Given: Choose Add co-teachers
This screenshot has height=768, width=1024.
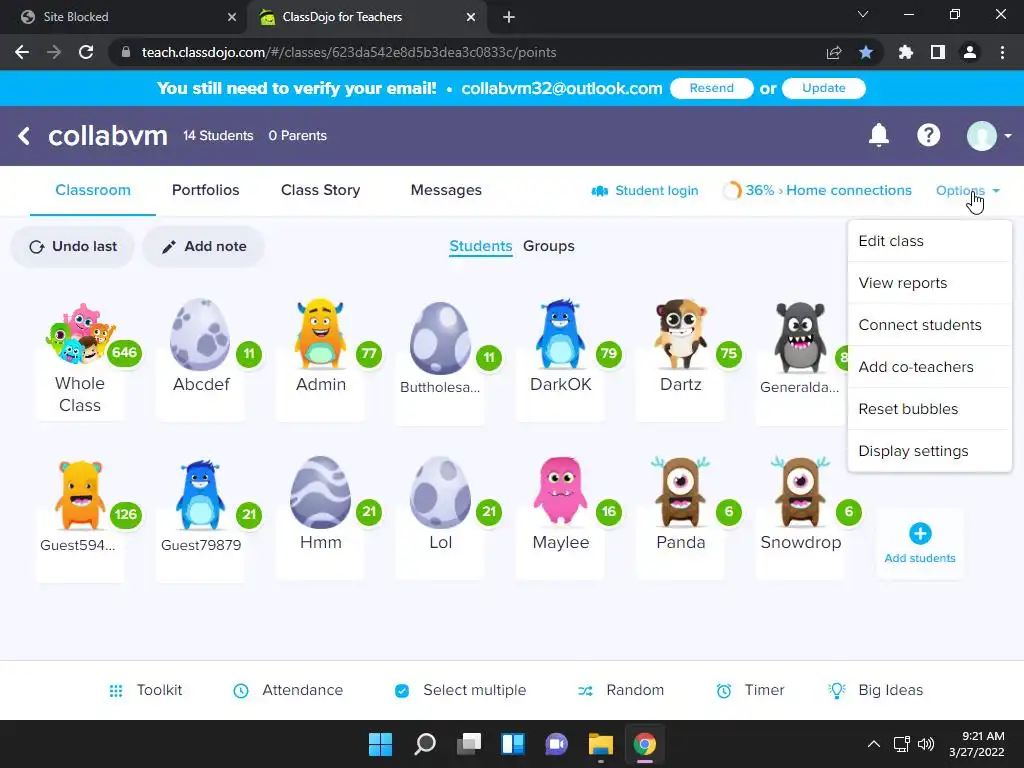Looking at the screenshot, I should [929, 367].
